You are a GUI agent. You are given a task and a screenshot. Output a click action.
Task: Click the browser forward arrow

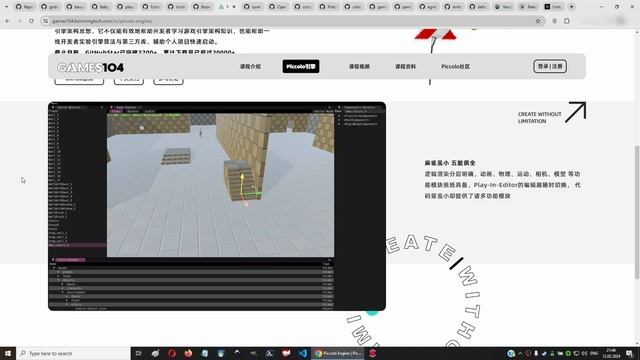point(19,21)
